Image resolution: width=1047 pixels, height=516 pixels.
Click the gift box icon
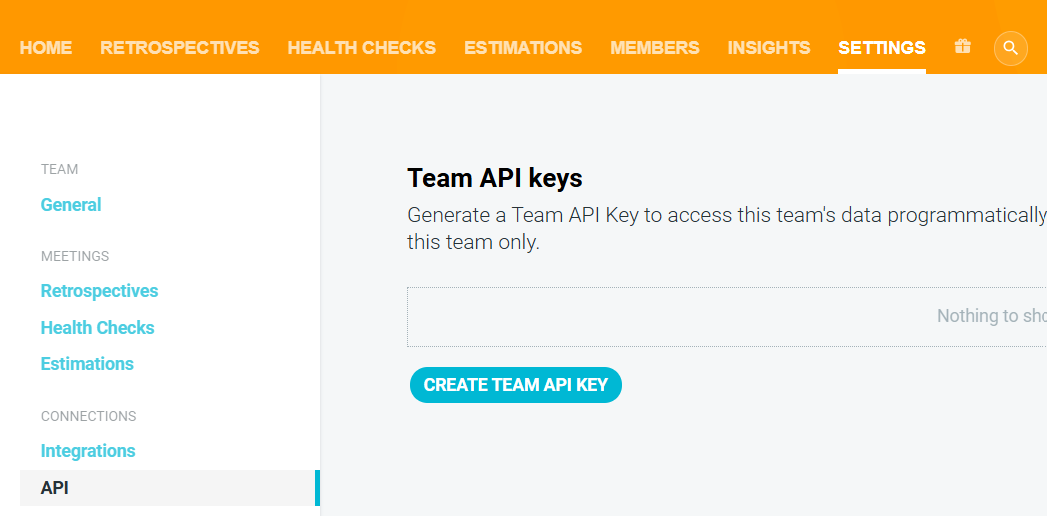click(x=962, y=47)
